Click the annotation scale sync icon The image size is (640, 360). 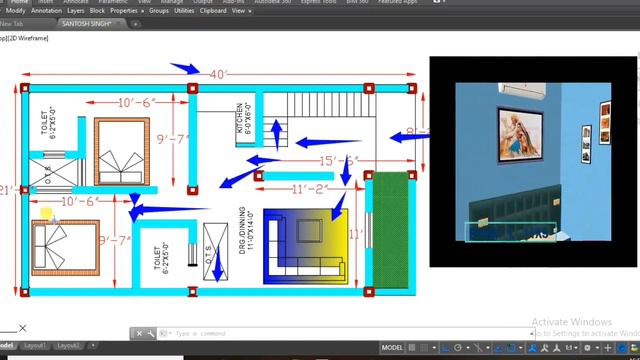pos(556,348)
